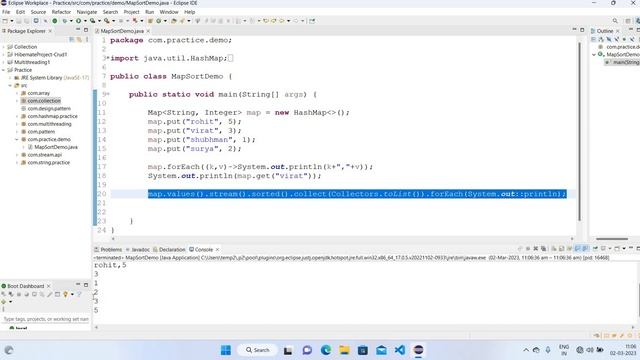
Task: Run the program with green Run icon
Action: tap(78, 21)
